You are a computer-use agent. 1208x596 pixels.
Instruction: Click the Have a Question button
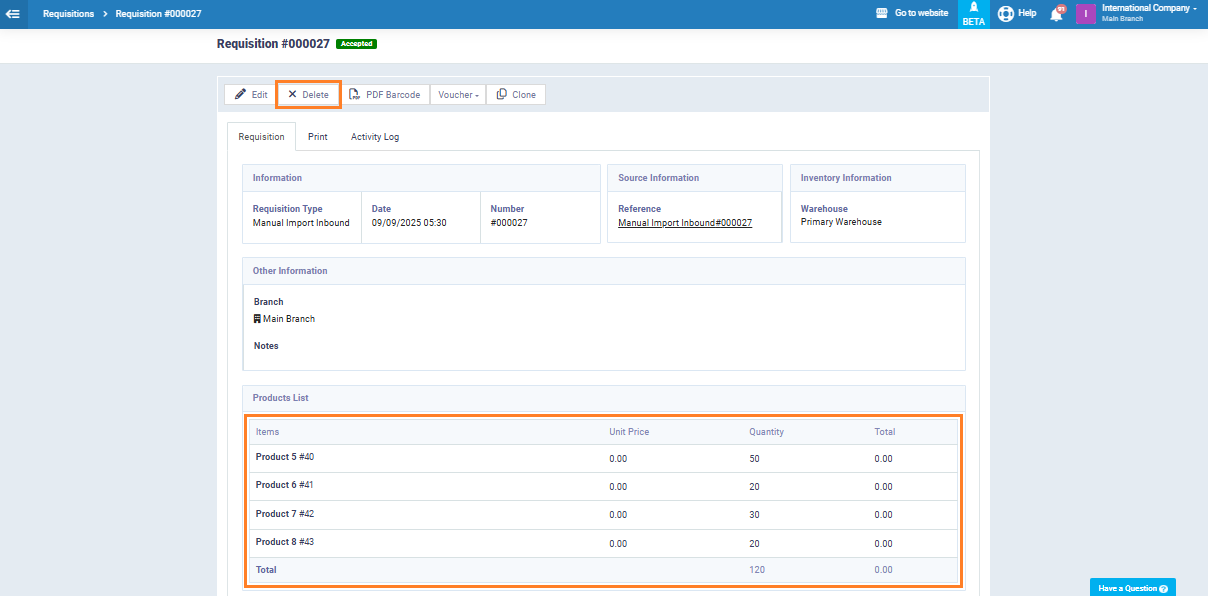[x=1132, y=588]
